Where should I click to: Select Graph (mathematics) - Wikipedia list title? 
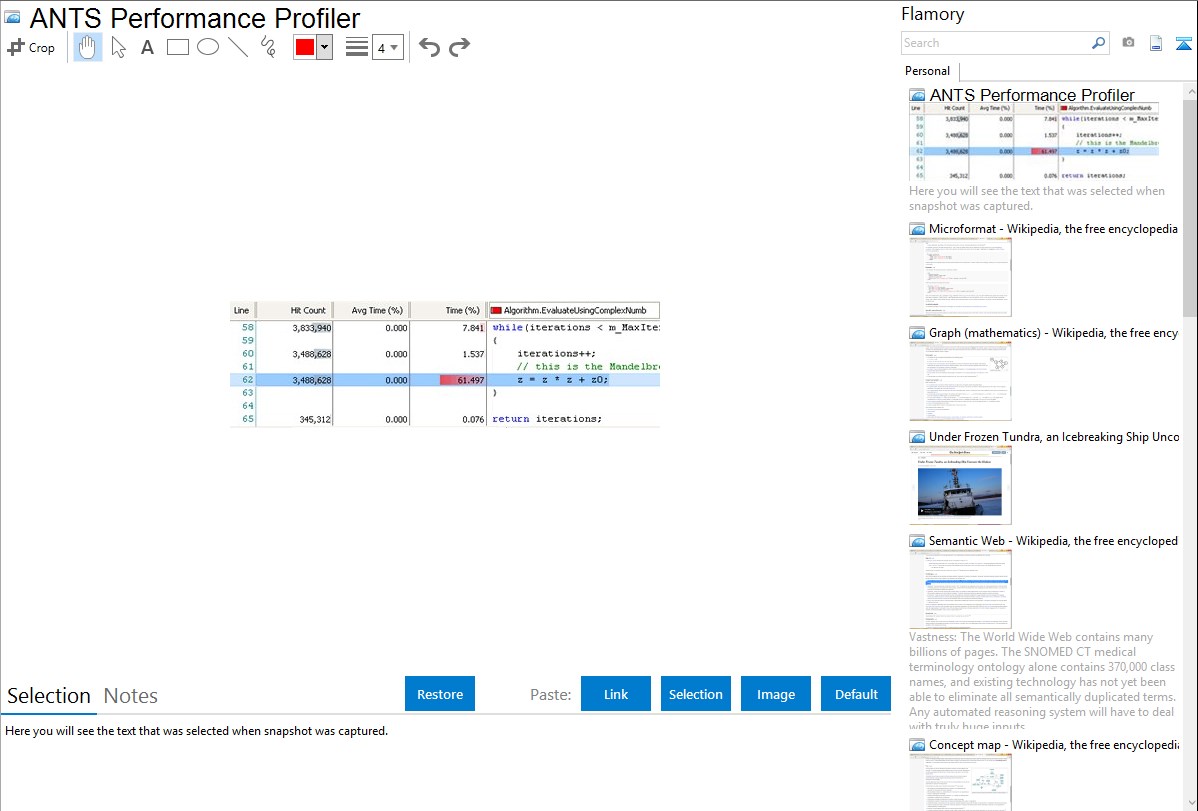[x=1053, y=333]
